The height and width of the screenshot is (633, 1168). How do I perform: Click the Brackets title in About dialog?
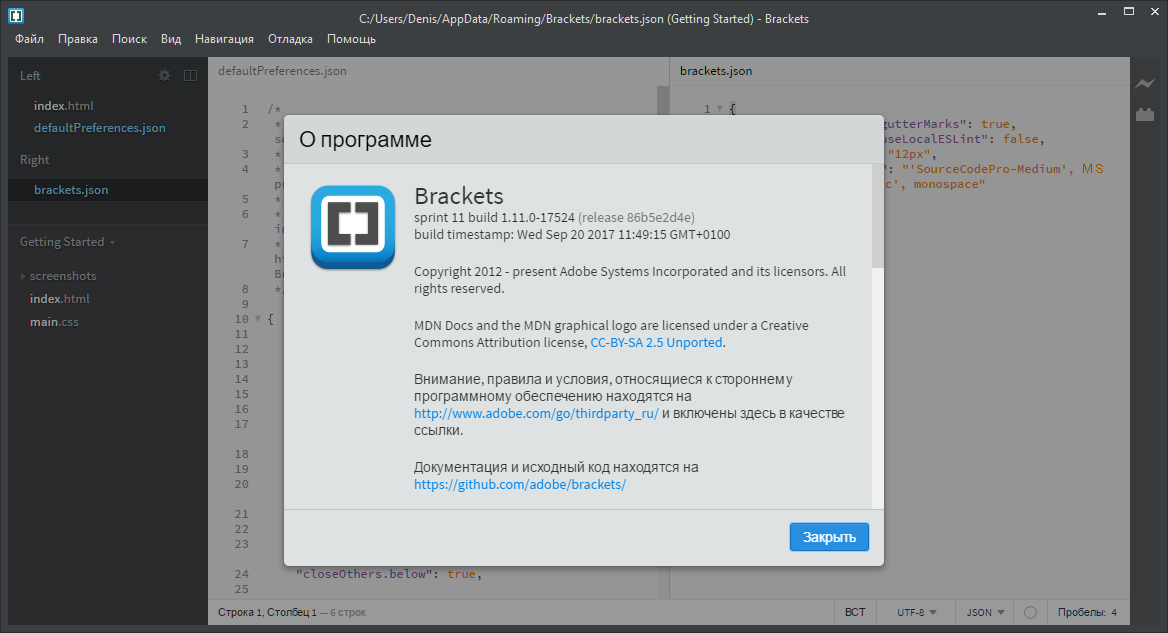click(459, 196)
